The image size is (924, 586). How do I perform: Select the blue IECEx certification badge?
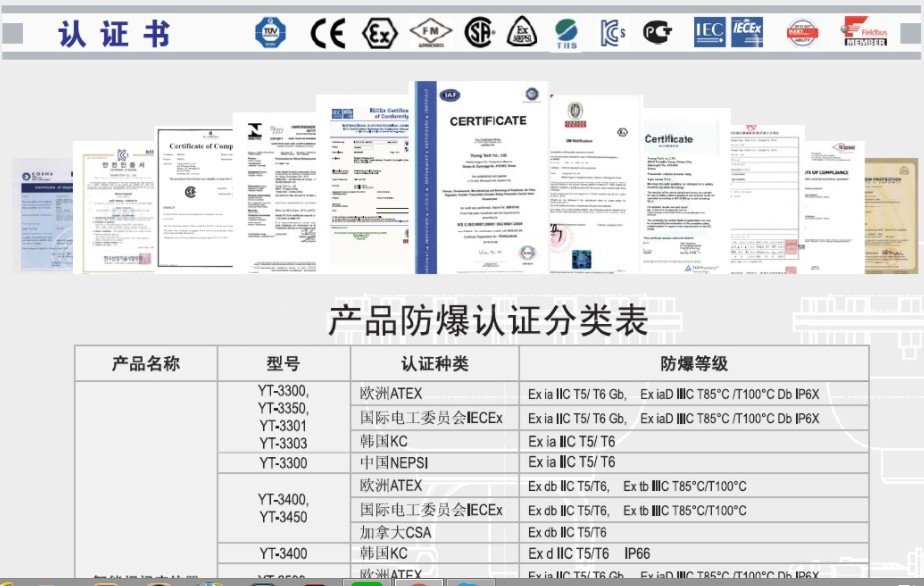coord(746,30)
